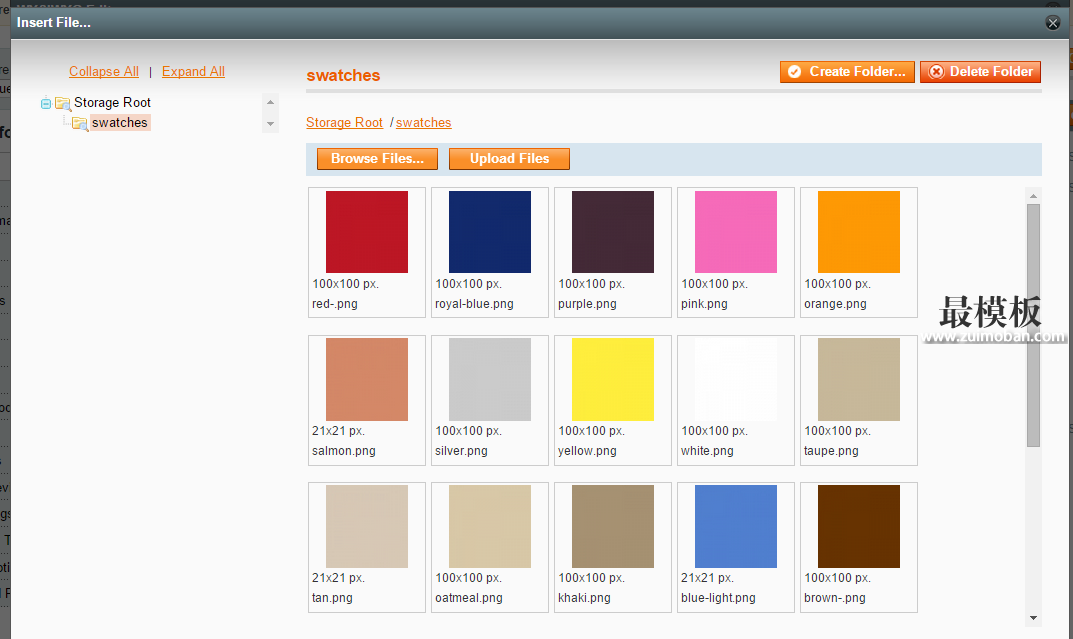Select the purple swatch thumbnail
The width and height of the screenshot is (1073, 639).
tap(613, 232)
